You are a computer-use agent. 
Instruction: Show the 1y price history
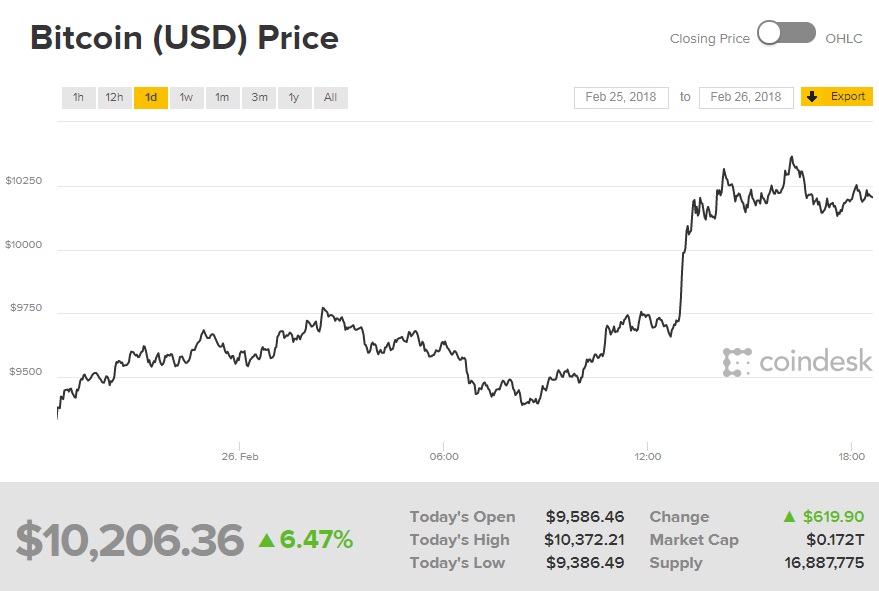pos(294,97)
